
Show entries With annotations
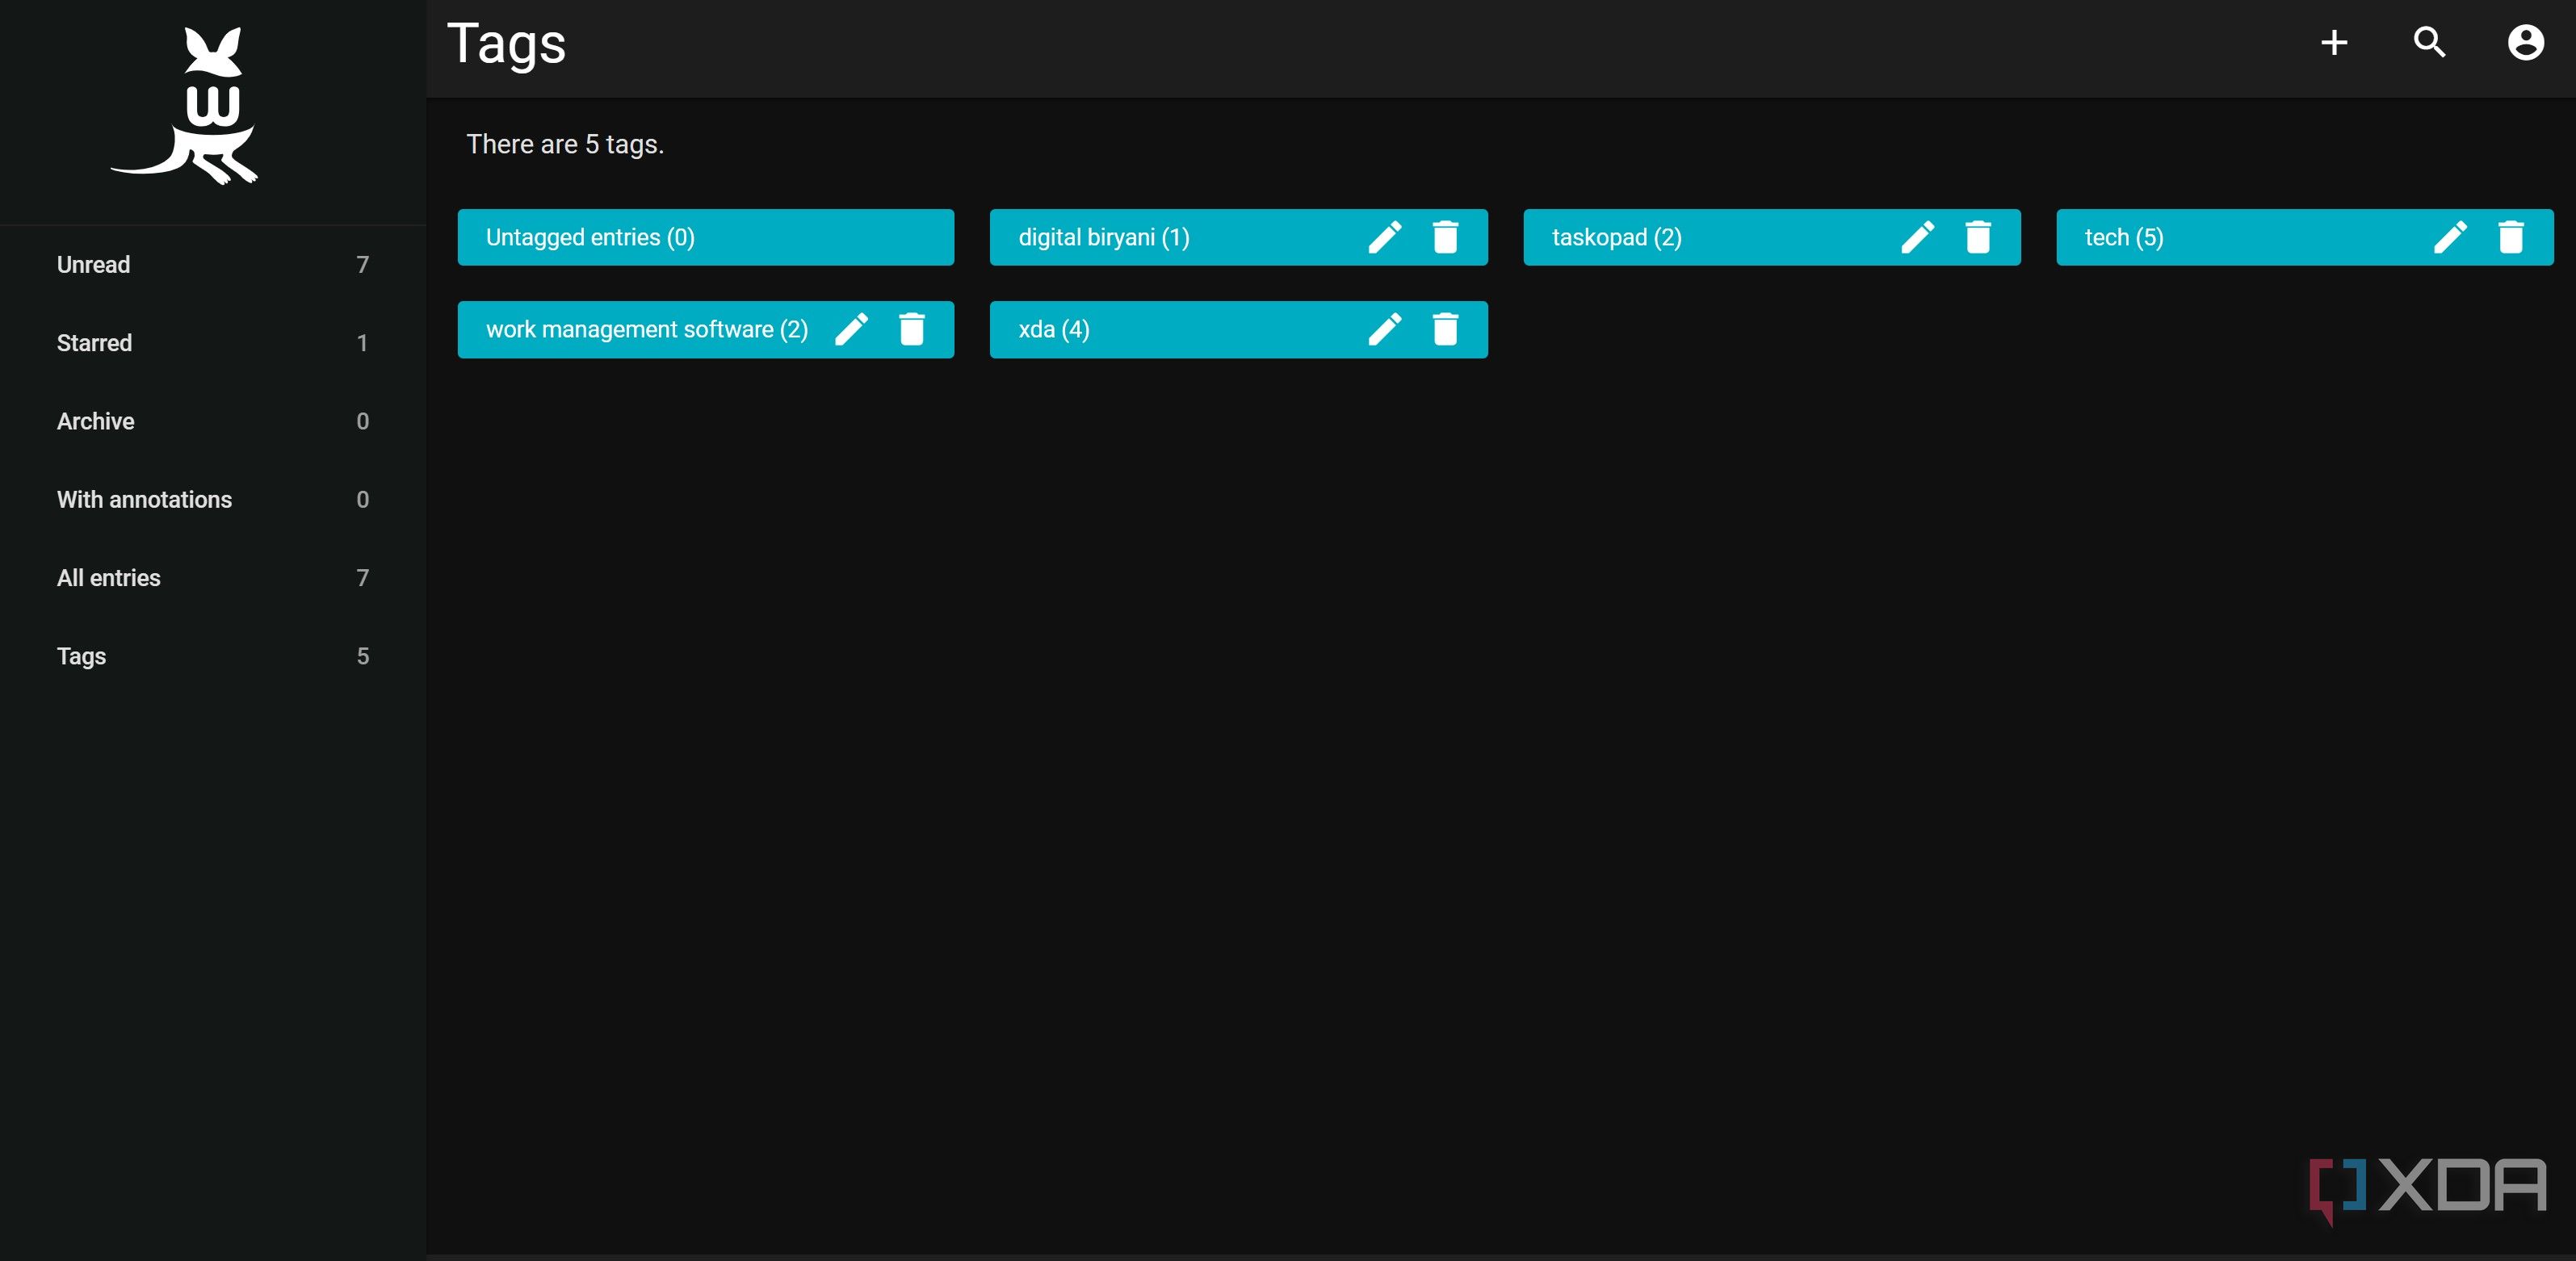coord(213,500)
